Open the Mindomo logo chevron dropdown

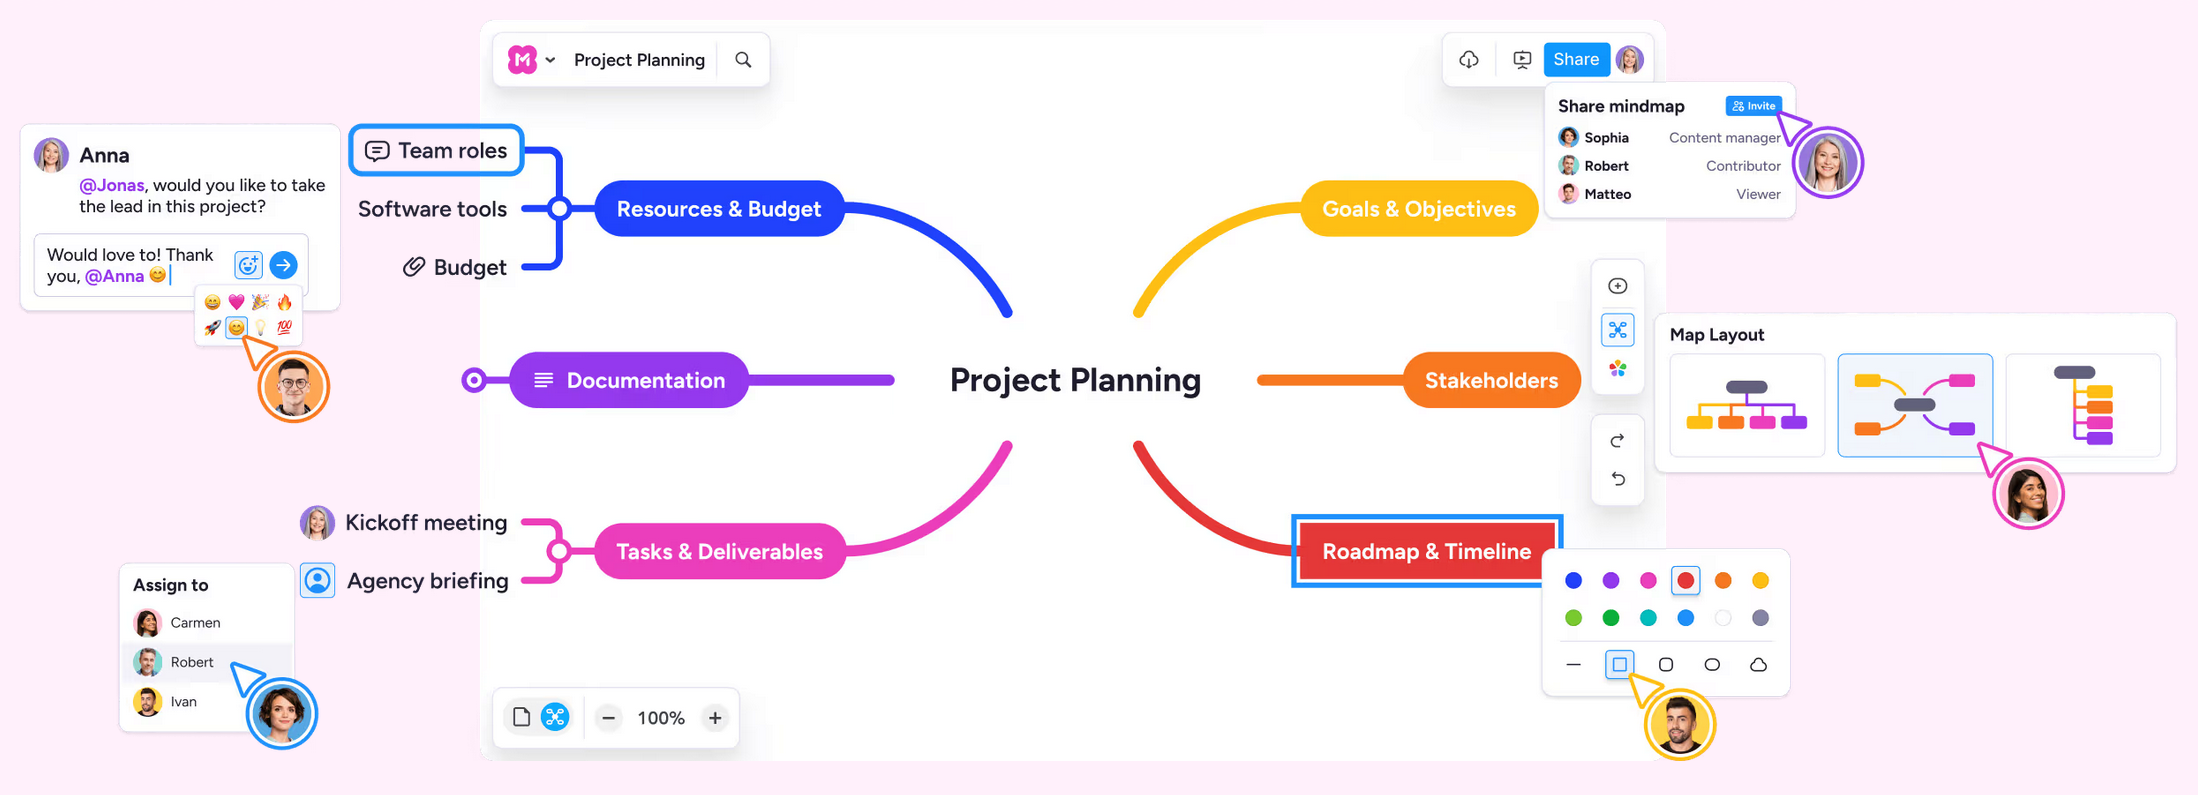(551, 59)
